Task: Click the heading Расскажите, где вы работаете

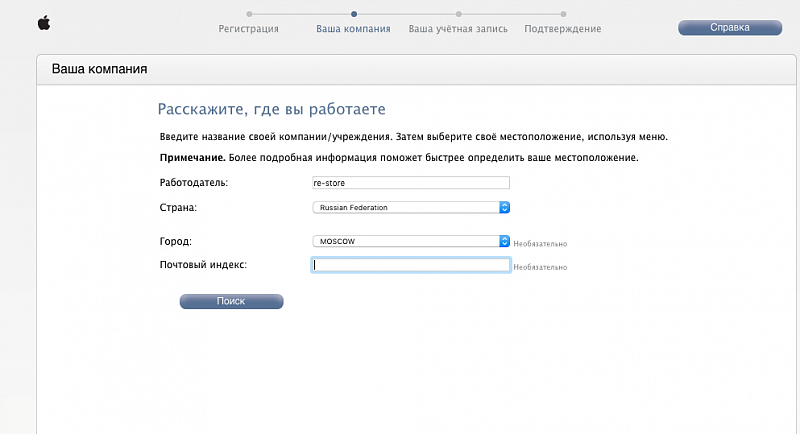Action: [272, 109]
